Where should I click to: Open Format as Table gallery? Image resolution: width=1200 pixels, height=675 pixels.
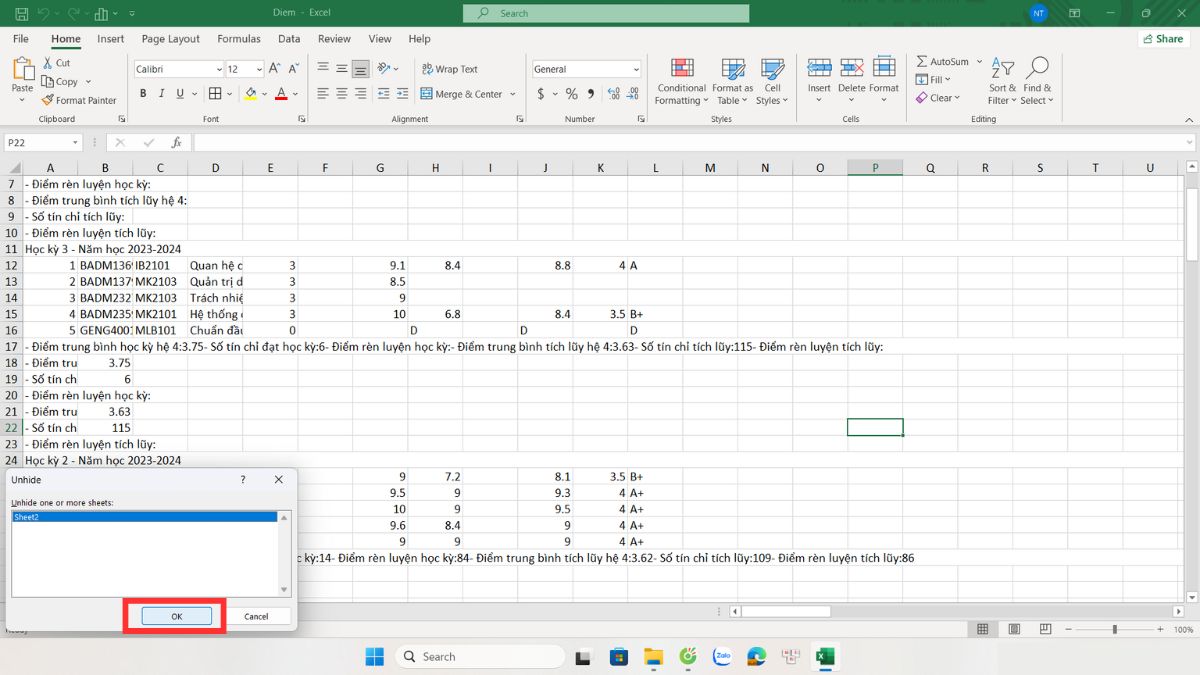tap(732, 82)
